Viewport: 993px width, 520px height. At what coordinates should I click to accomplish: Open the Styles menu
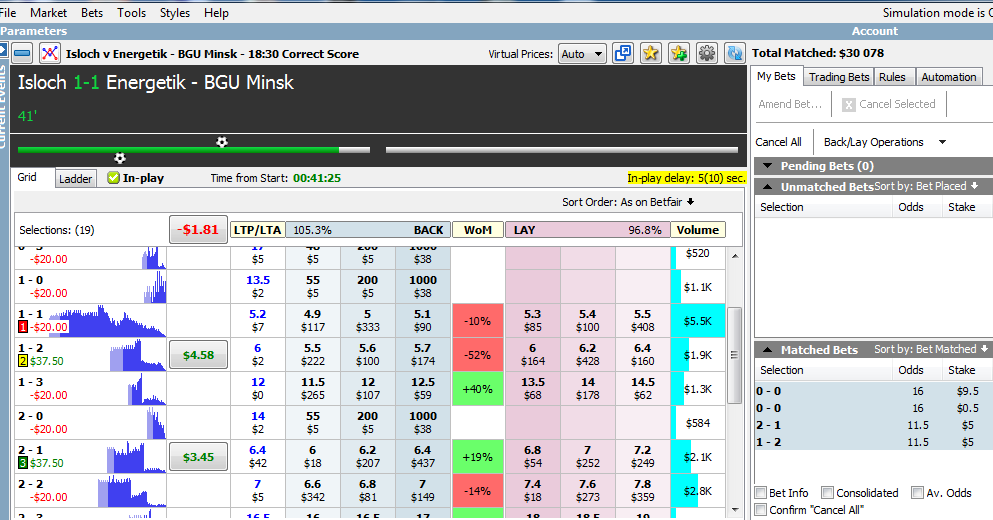(x=175, y=13)
